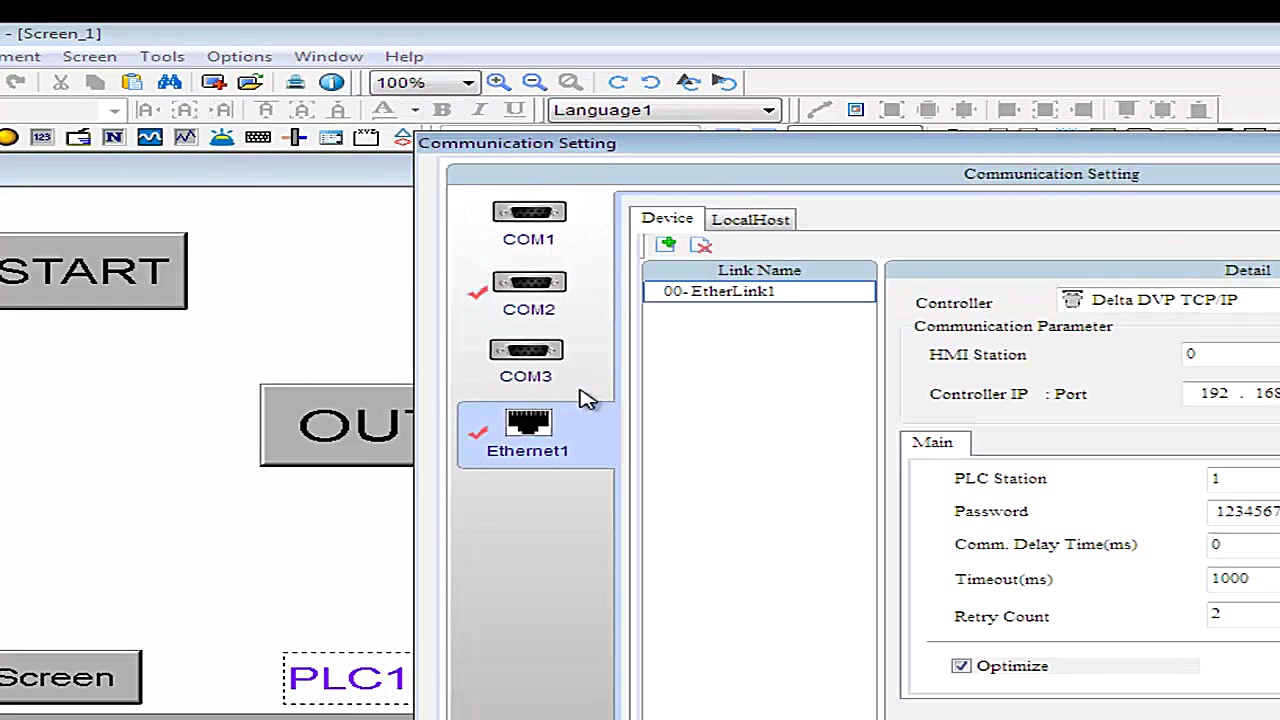This screenshot has width=1280, height=720.
Task: Switch to the Device tab
Action: pyautogui.click(x=667, y=218)
